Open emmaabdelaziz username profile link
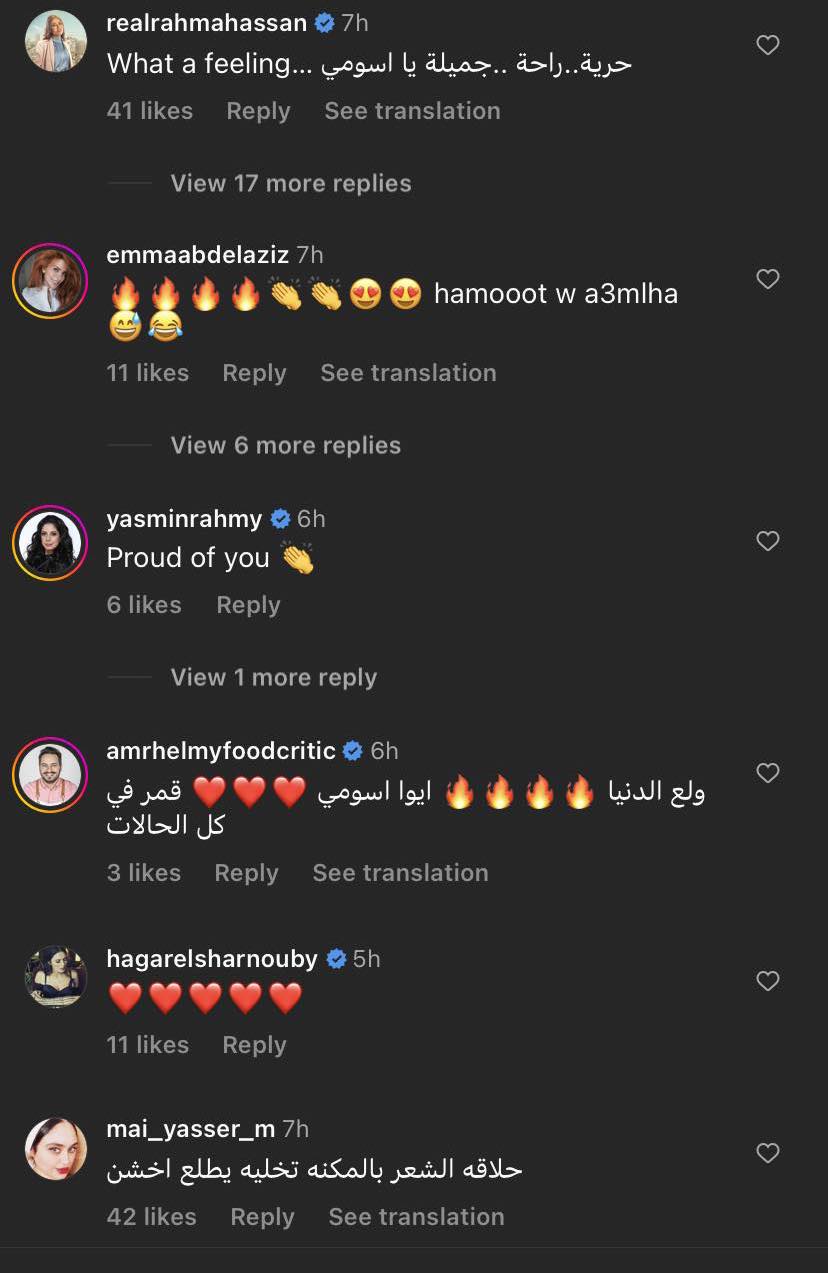This screenshot has width=828, height=1273. (198, 255)
